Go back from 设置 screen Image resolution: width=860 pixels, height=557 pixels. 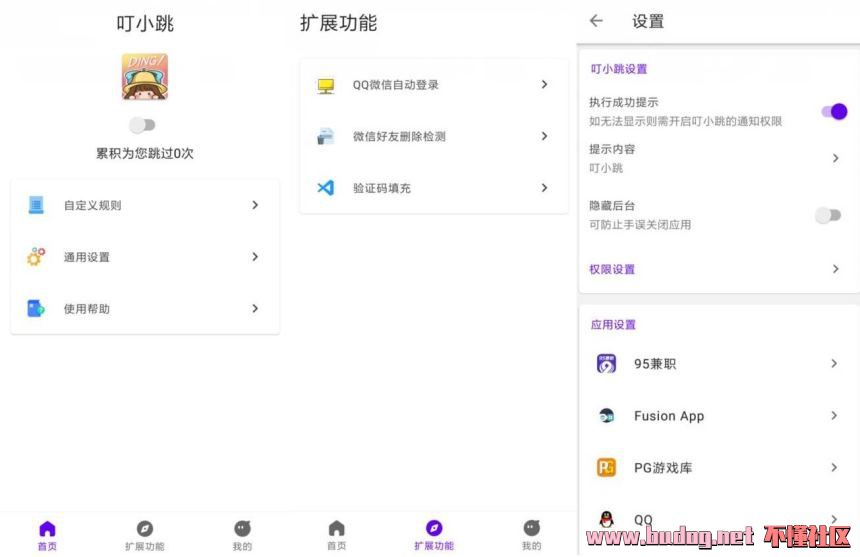(596, 21)
